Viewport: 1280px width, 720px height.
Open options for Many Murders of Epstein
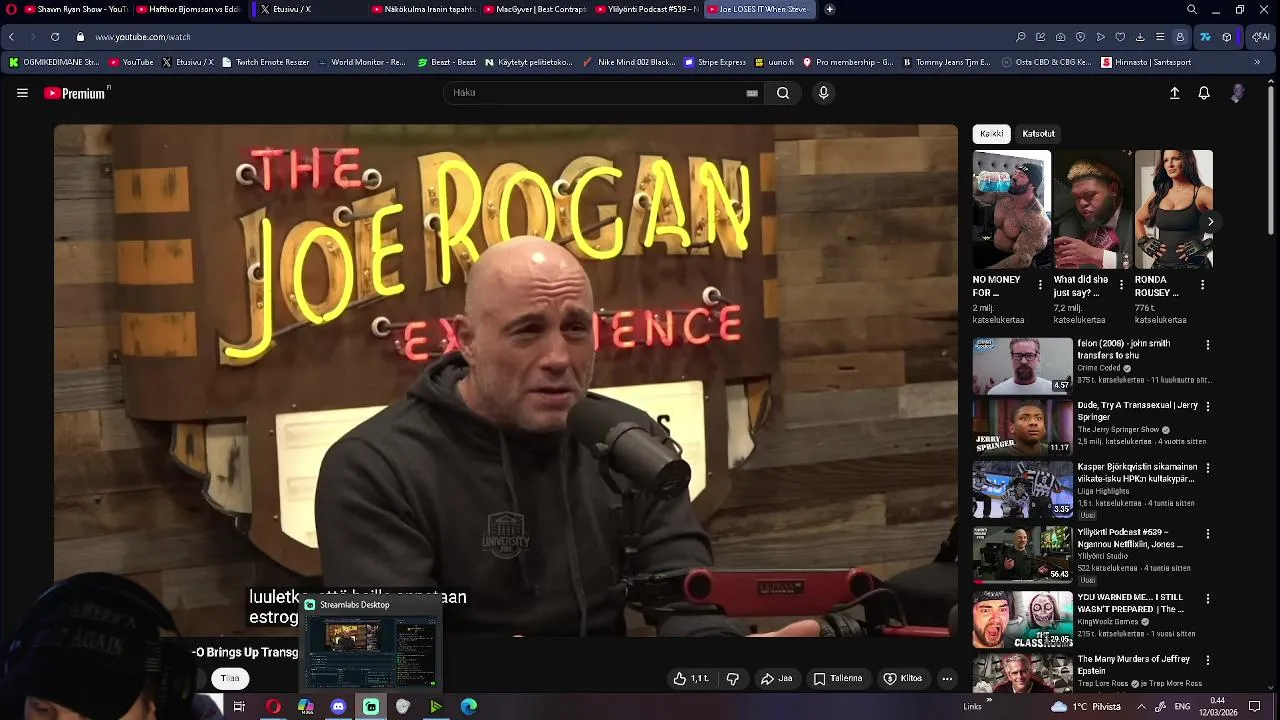pos(1207,661)
